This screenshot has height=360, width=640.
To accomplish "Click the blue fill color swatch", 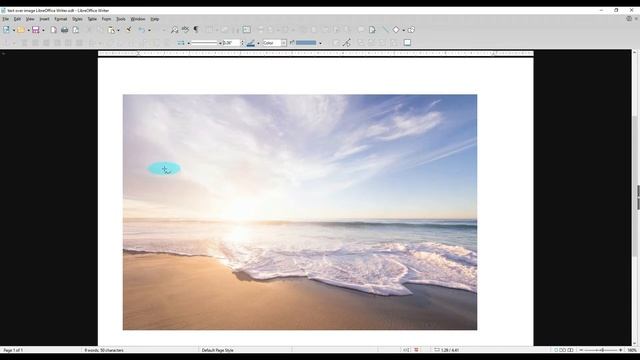I will click(306, 42).
